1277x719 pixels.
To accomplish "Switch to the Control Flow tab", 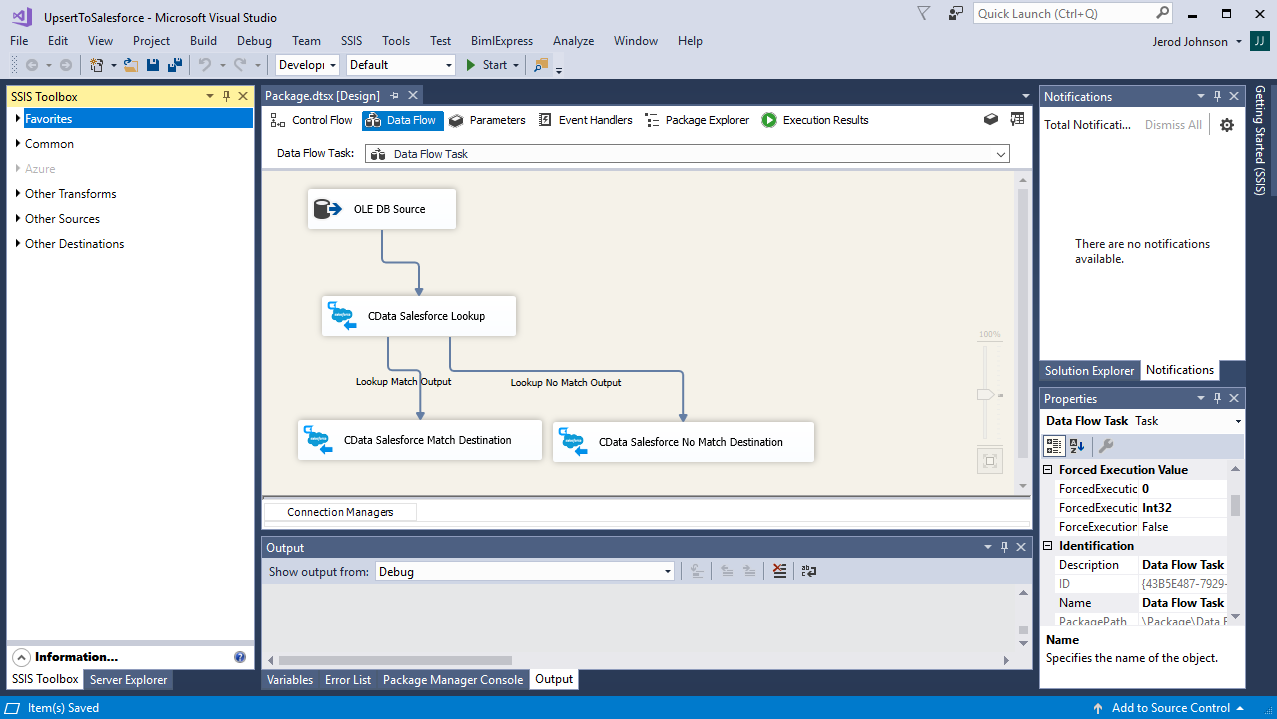I will click(x=311, y=120).
